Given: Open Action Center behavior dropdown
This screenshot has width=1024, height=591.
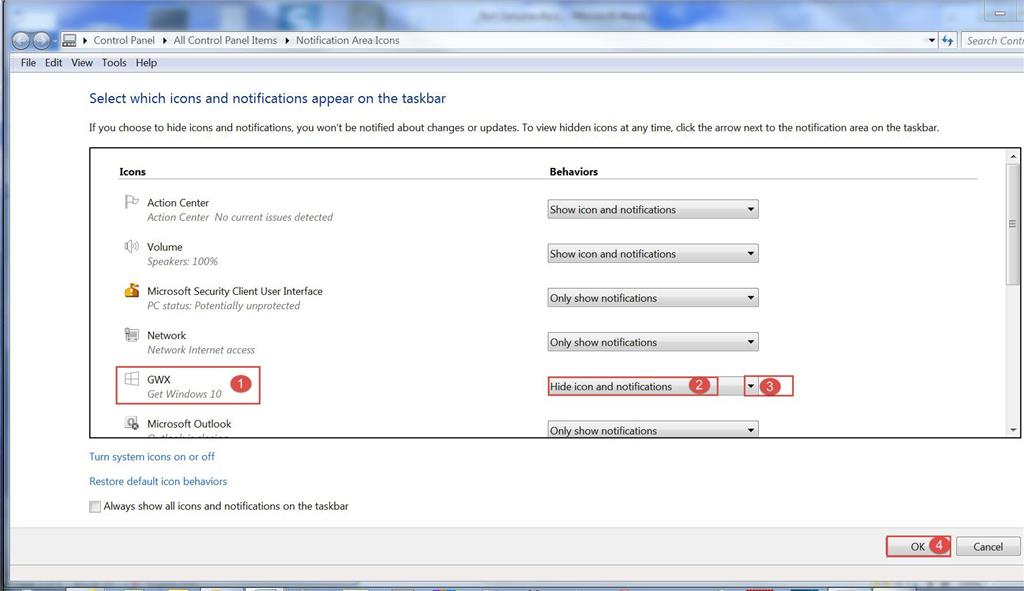Looking at the screenshot, I should coord(652,210).
